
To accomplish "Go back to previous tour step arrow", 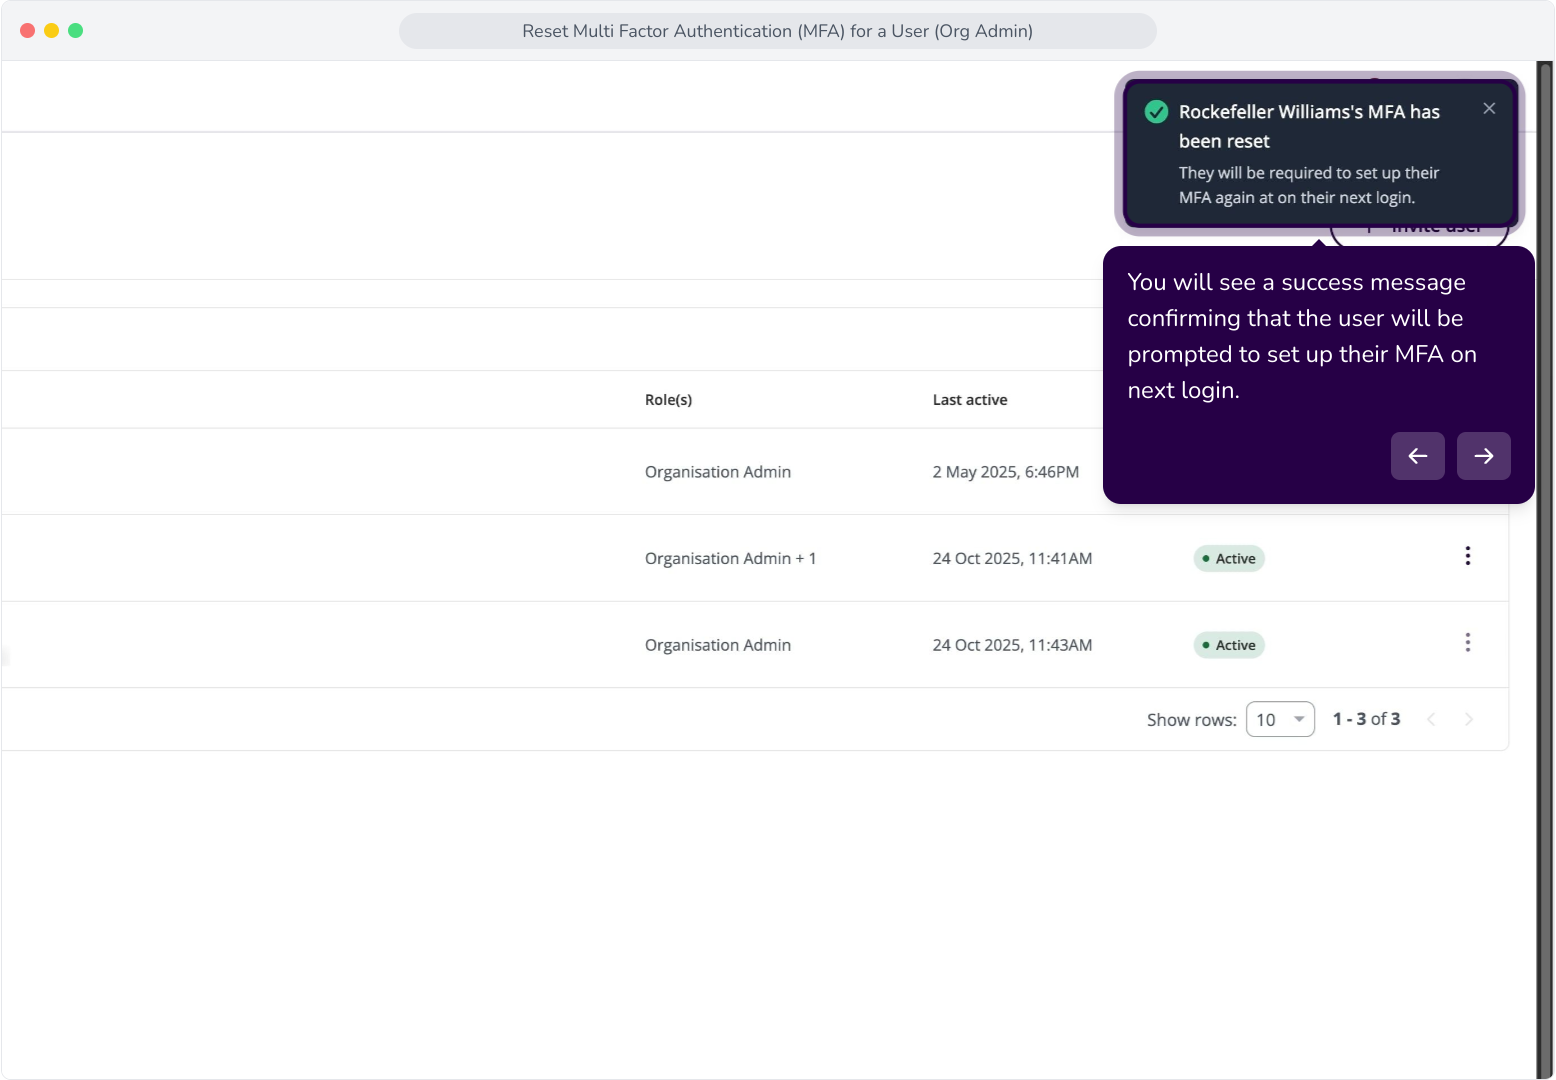I will 1417,456.
